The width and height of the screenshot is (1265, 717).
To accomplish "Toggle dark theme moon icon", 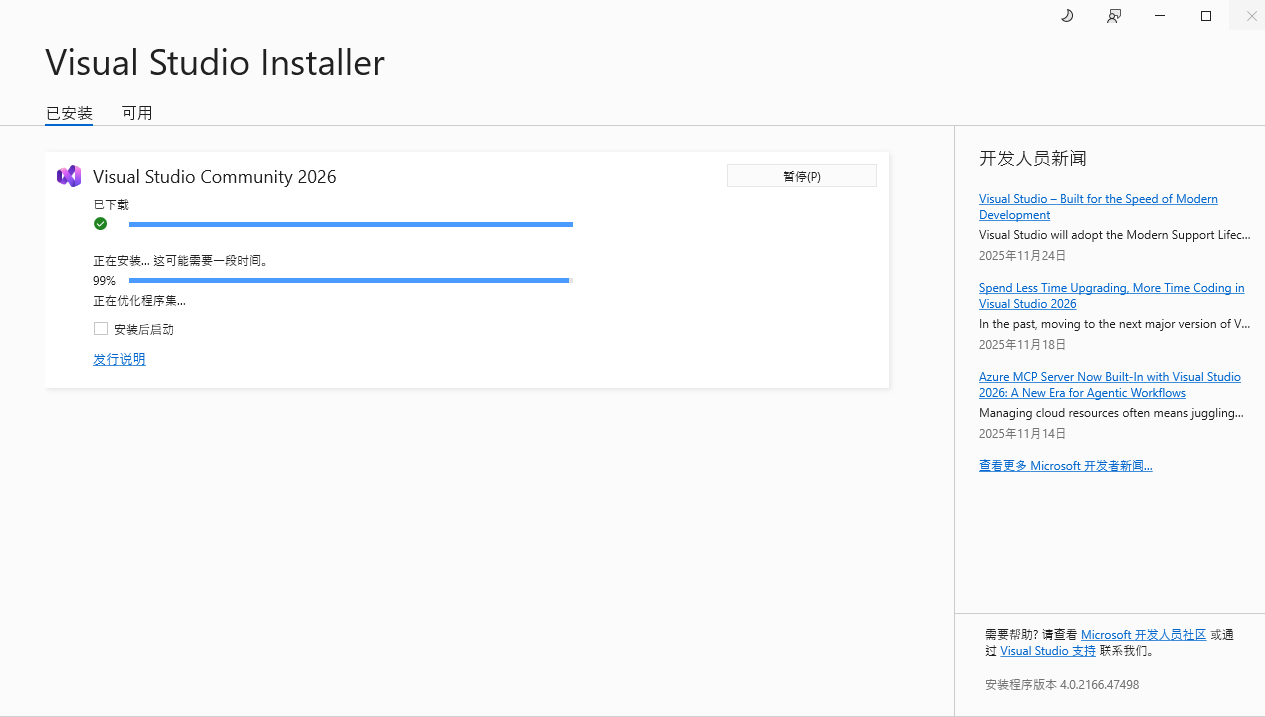I will point(1067,16).
